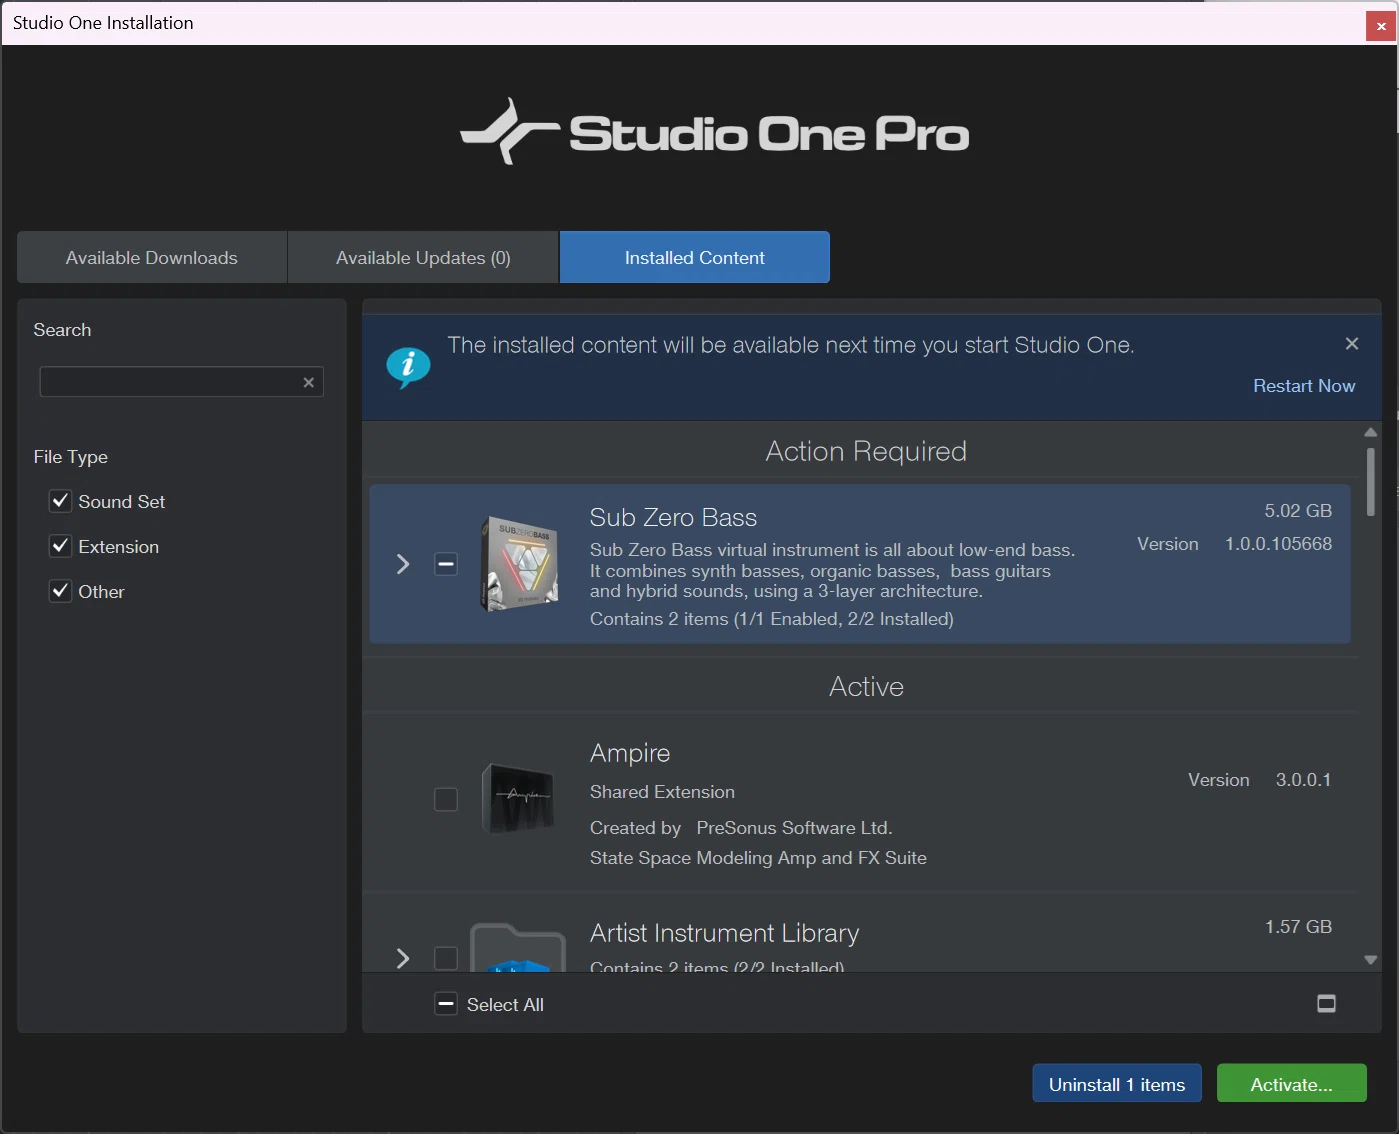Switch to Available Updates (0) tab
This screenshot has width=1399, height=1134.
pyautogui.click(x=423, y=258)
